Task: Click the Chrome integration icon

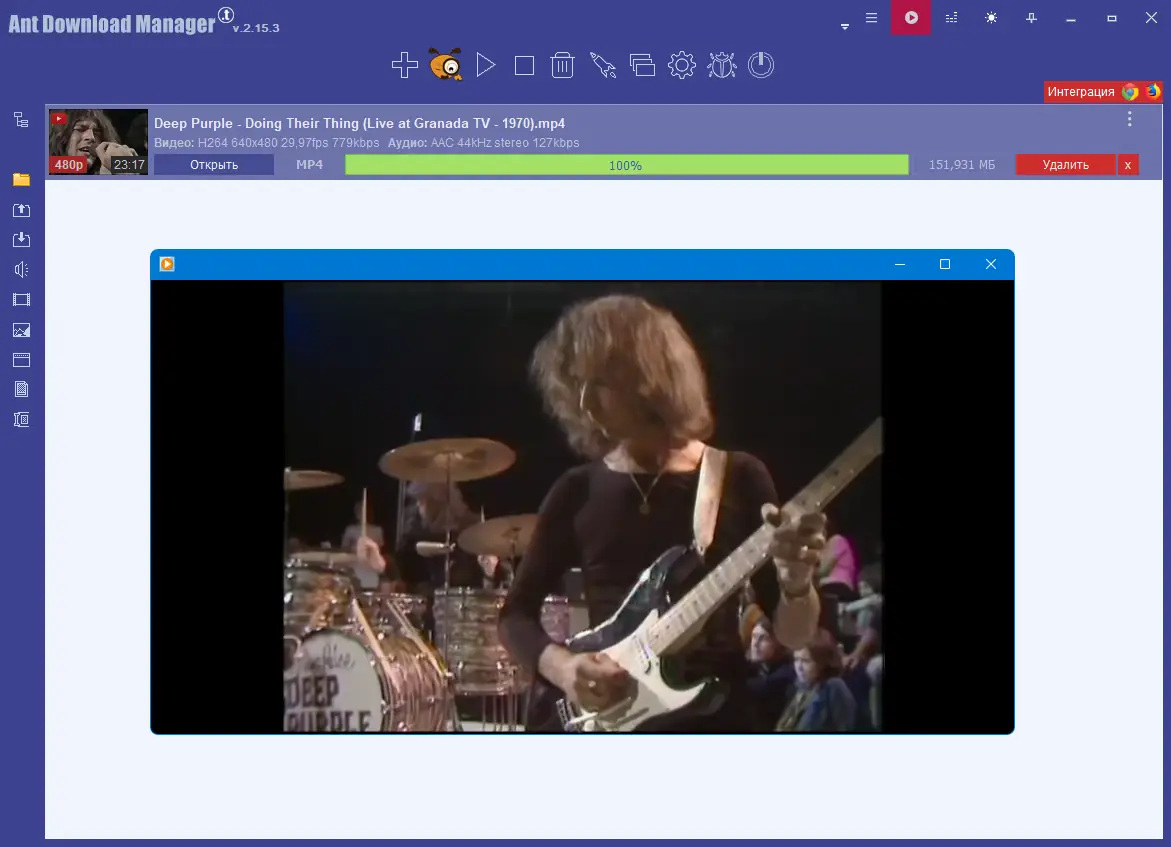Action: [1130, 91]
